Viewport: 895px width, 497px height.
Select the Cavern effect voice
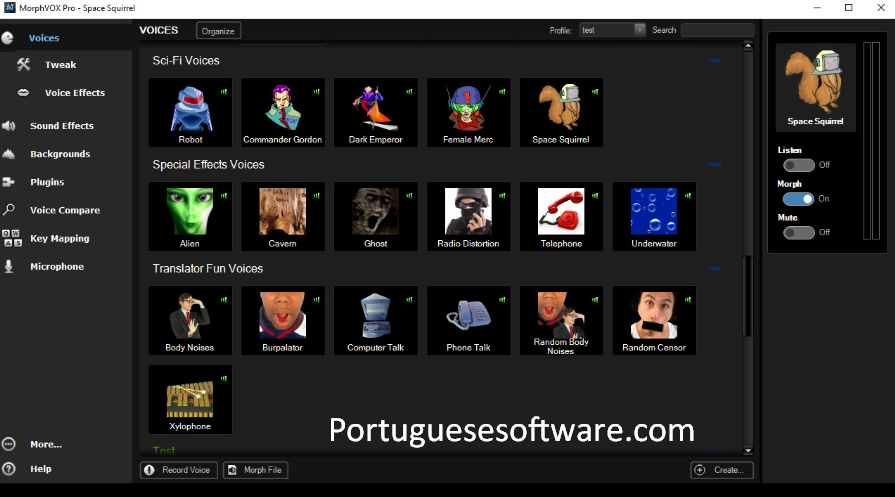(x=283, y=216)
